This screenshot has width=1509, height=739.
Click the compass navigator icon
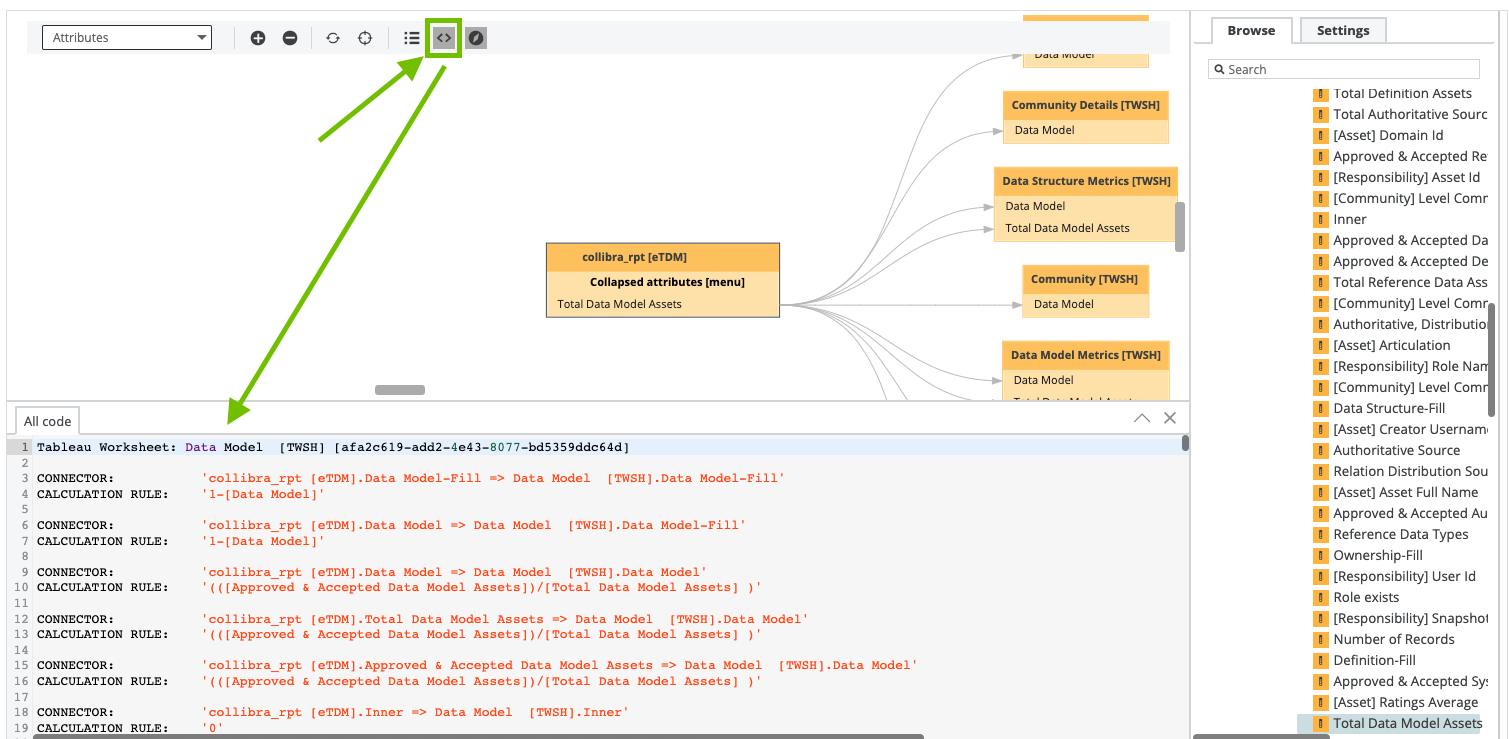coord(476,38)
